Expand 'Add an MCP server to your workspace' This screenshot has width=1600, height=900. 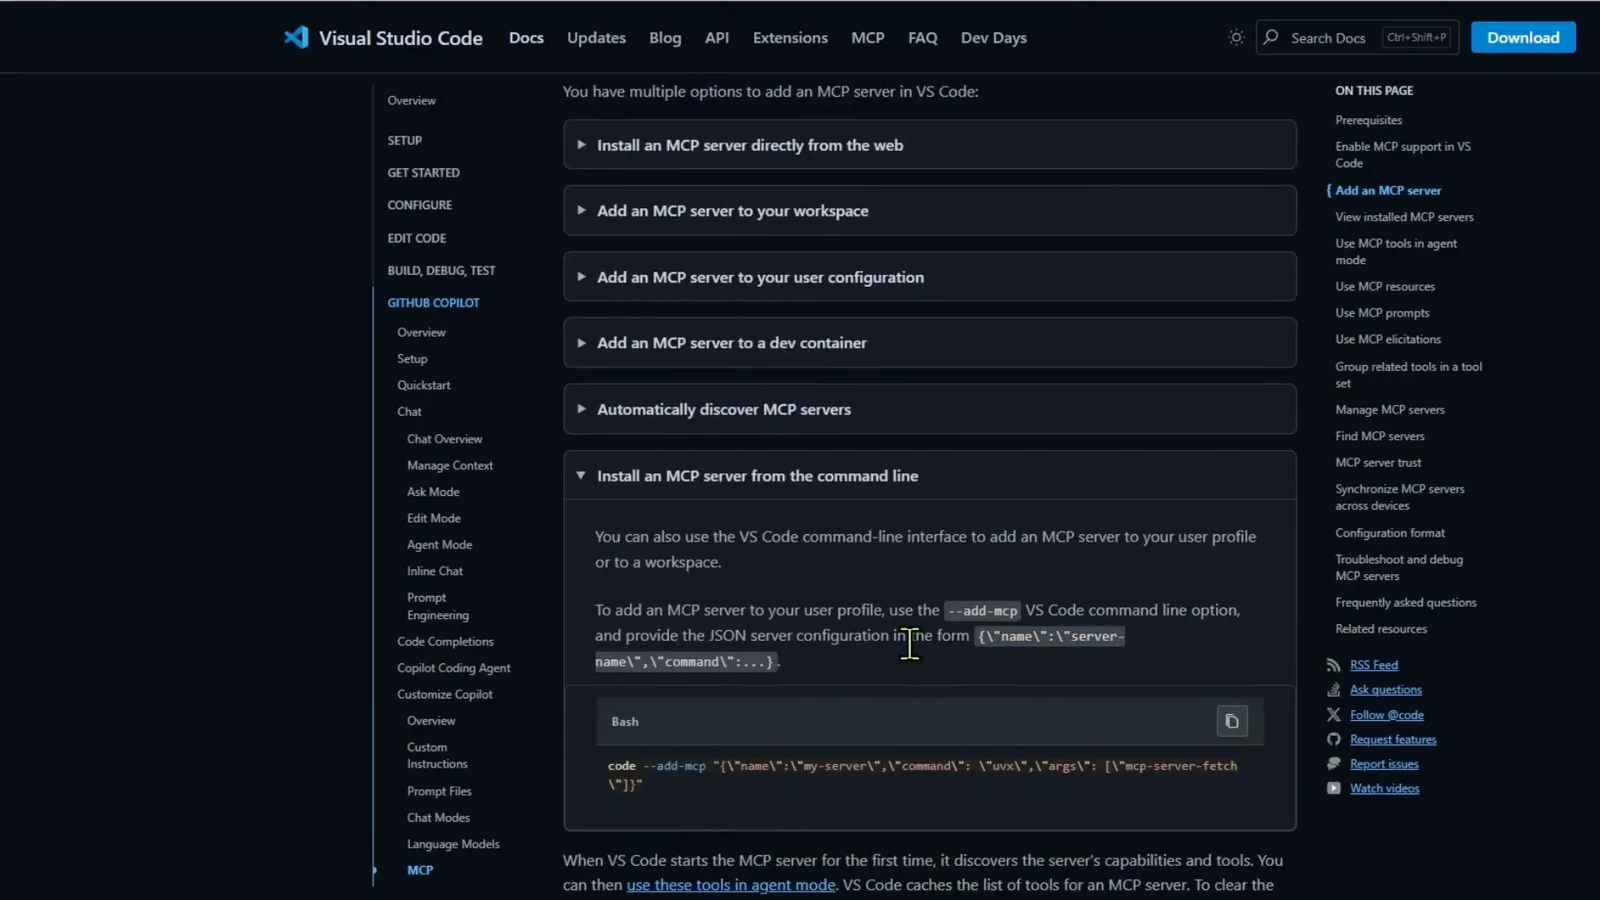click(930, 211)
